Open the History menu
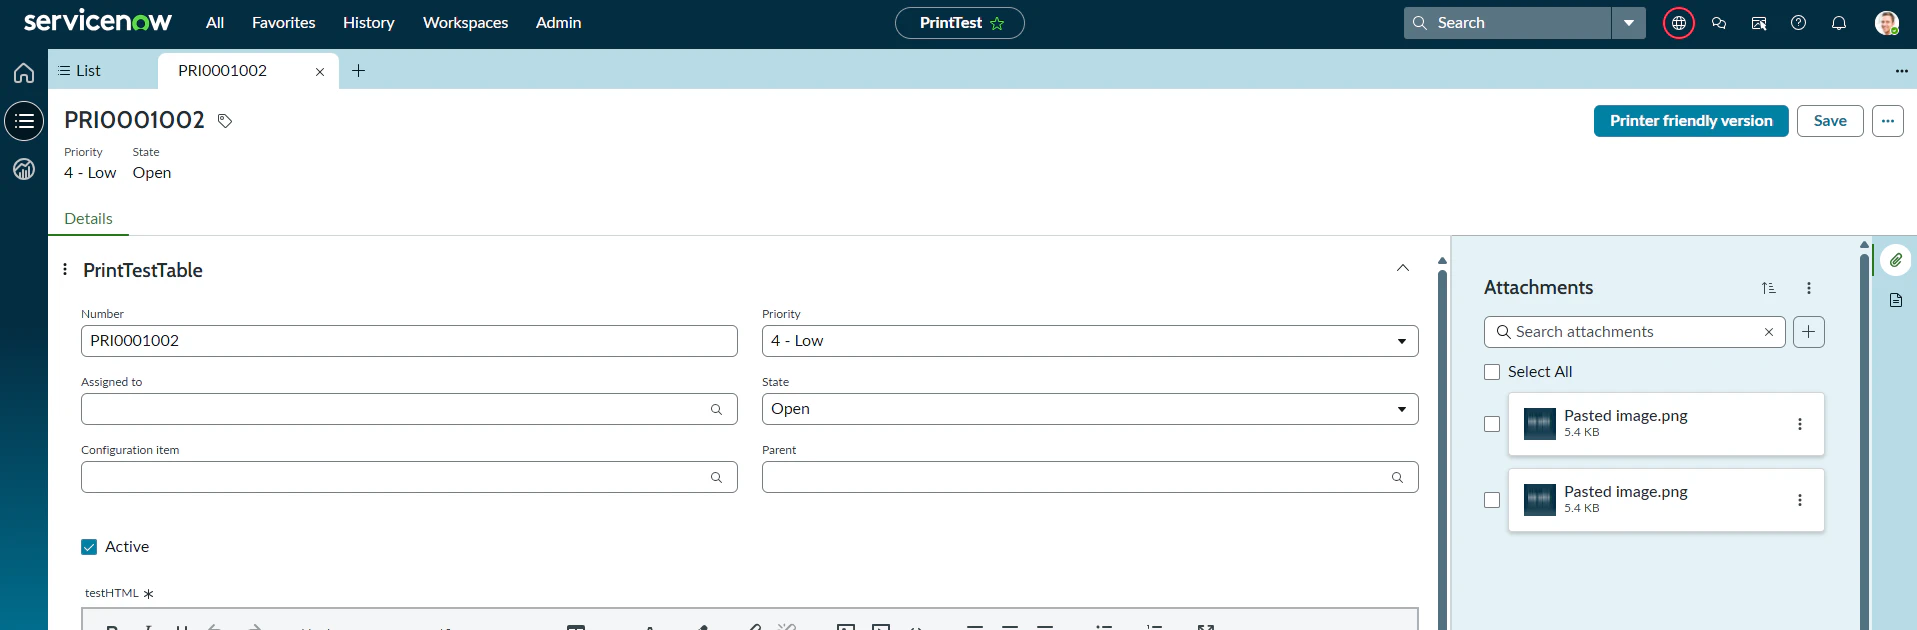 pyautogui.click(x=369, y=22)
